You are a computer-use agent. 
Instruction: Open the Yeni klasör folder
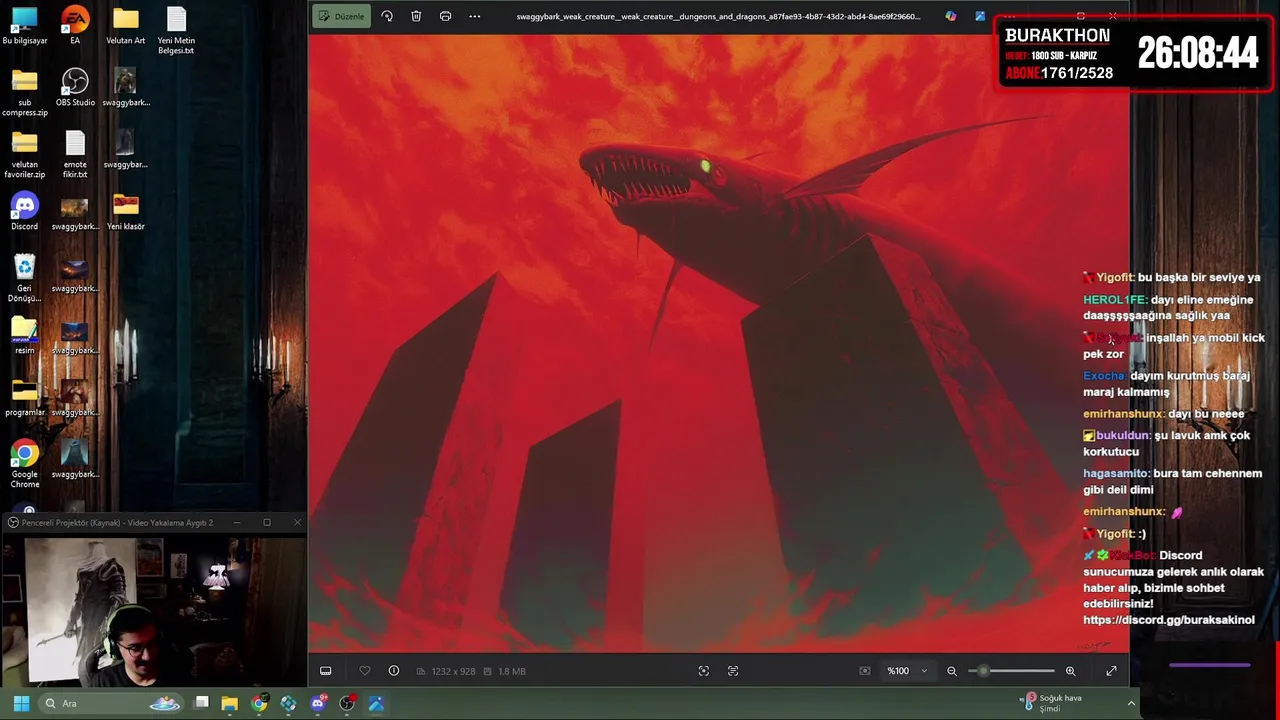coord(125,212)
